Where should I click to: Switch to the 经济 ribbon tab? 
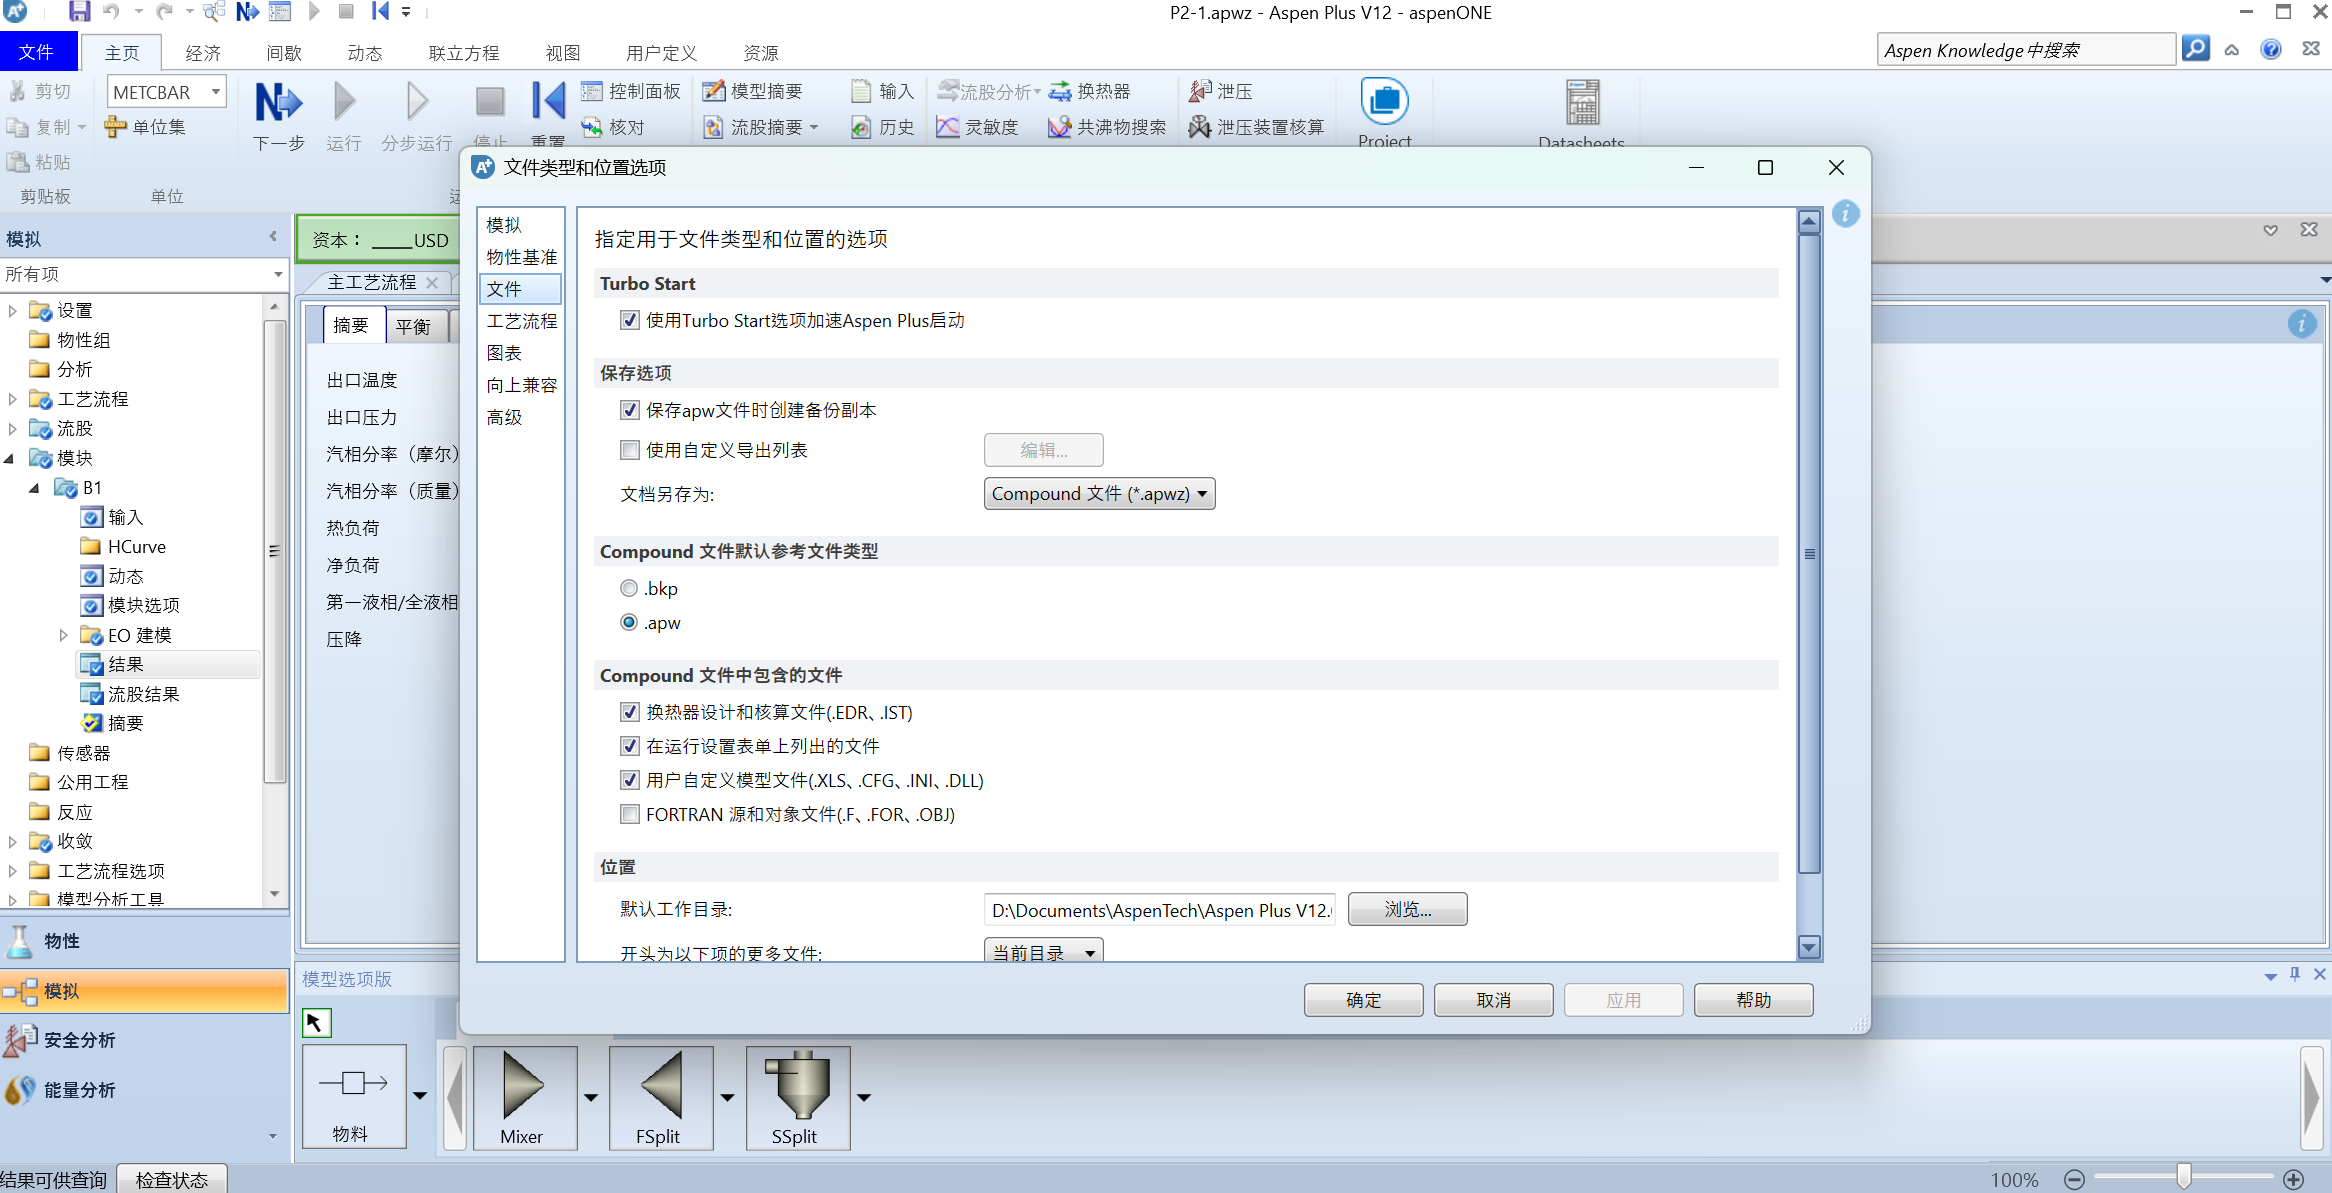(x=203, y=53)
